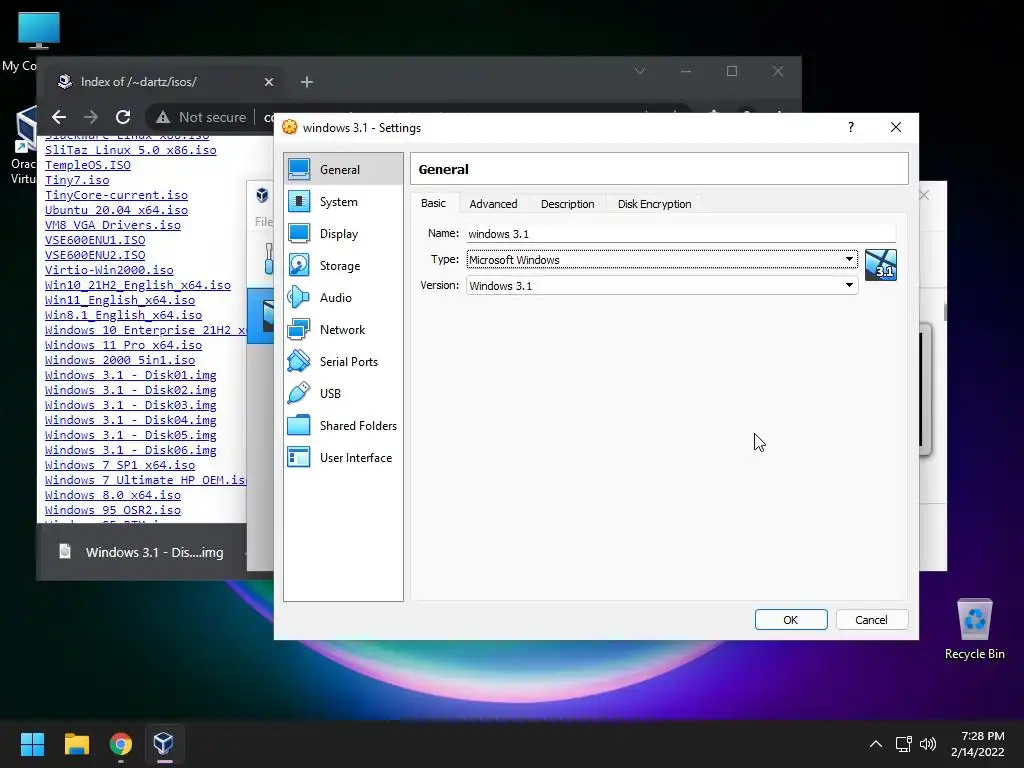Click the Windows 3.1 OS type image
The width and height of the screenshot is (1024, 768).
[880, 265]
